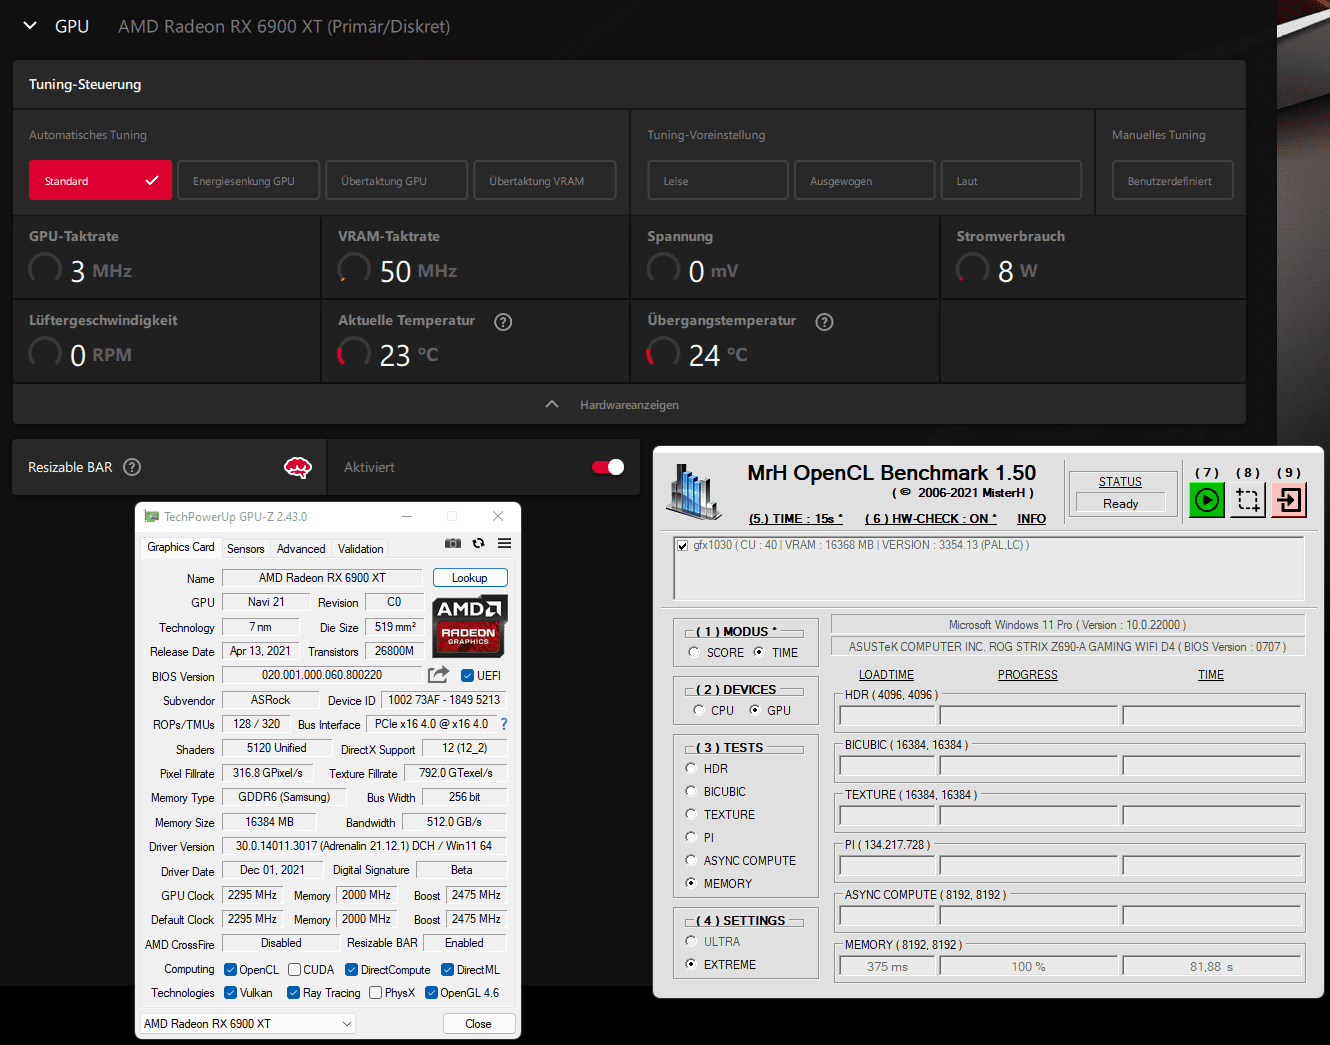Toggle the CUDA checkbox
Screen dimensions: 1330x1045
[294, 970]
